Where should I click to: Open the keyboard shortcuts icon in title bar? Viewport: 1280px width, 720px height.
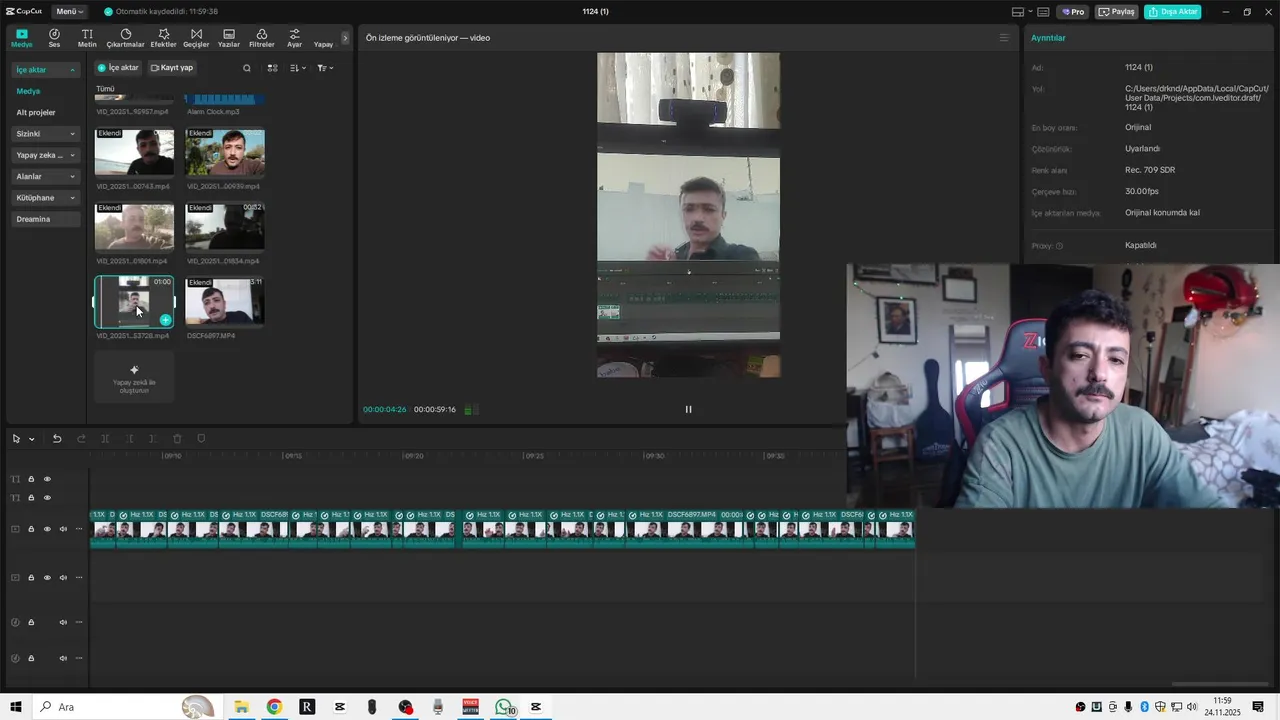click(1043, 12)
